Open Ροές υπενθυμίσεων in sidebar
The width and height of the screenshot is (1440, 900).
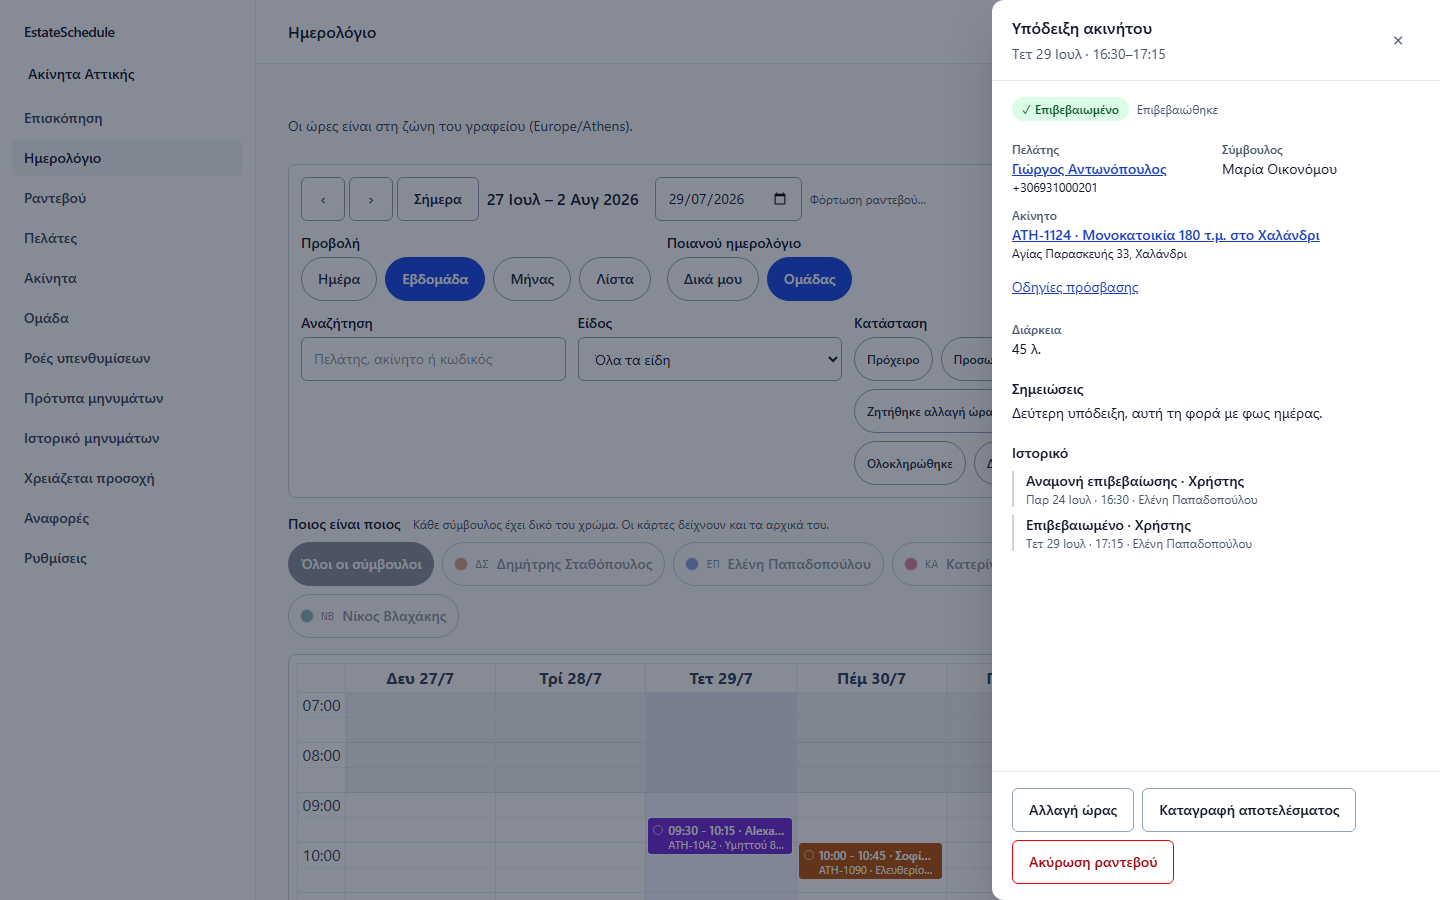(x=127, y=358)
